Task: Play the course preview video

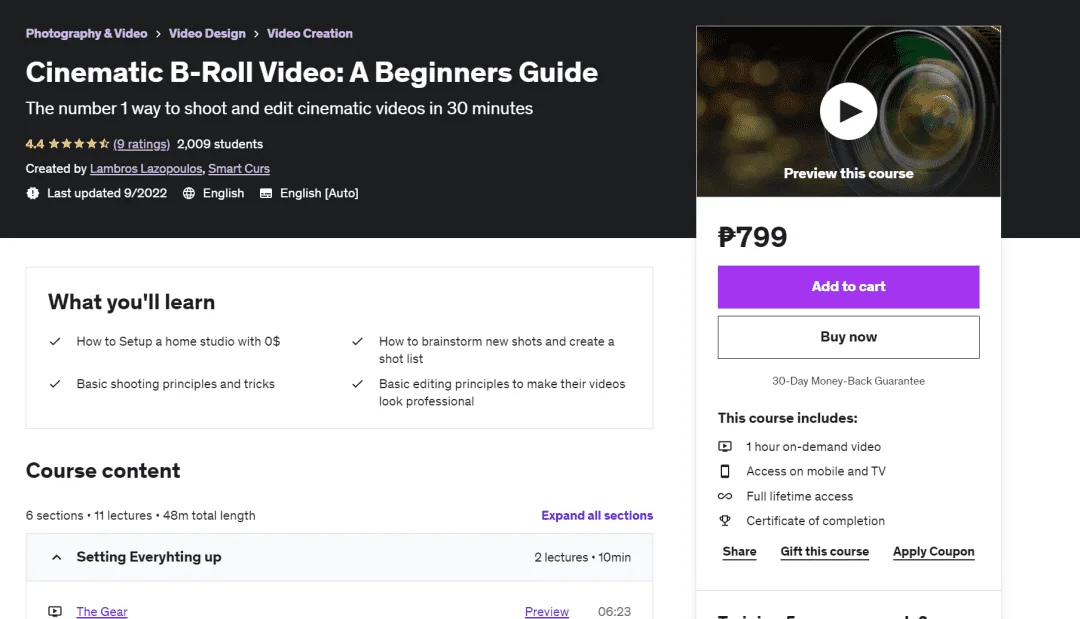Action: 848,111
